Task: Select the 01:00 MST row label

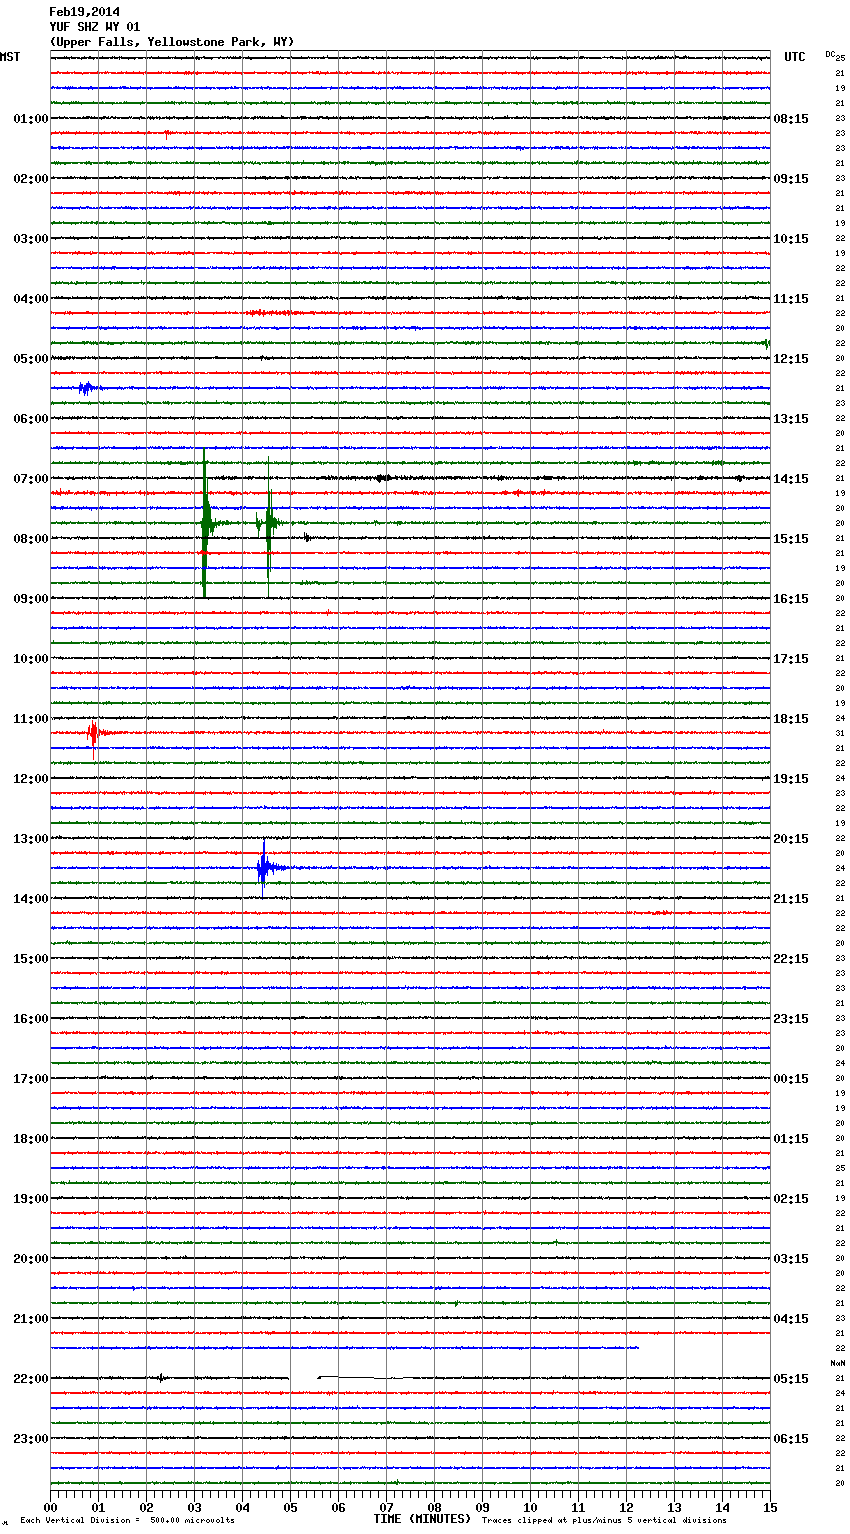Action: tap(30, 119)
